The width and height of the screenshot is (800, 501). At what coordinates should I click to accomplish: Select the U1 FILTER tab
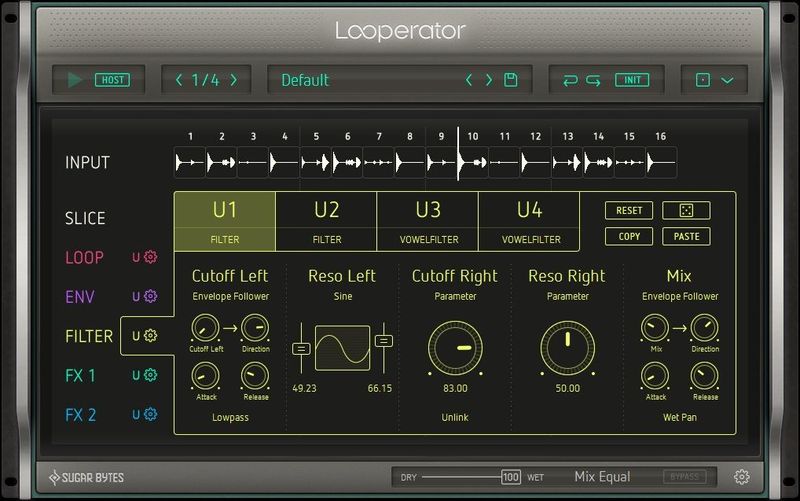pos(224,221)
